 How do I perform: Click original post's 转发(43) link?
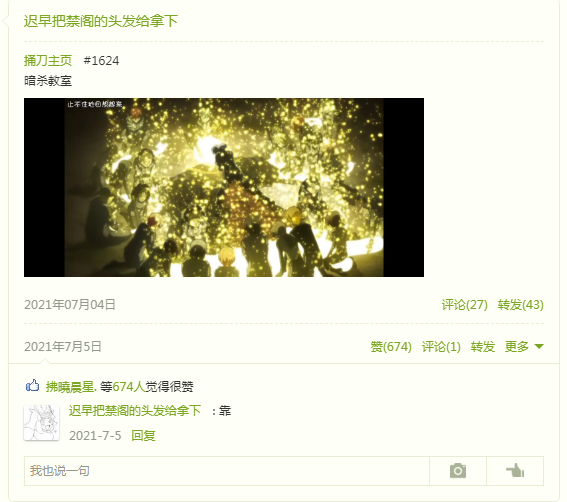[520, 305]
